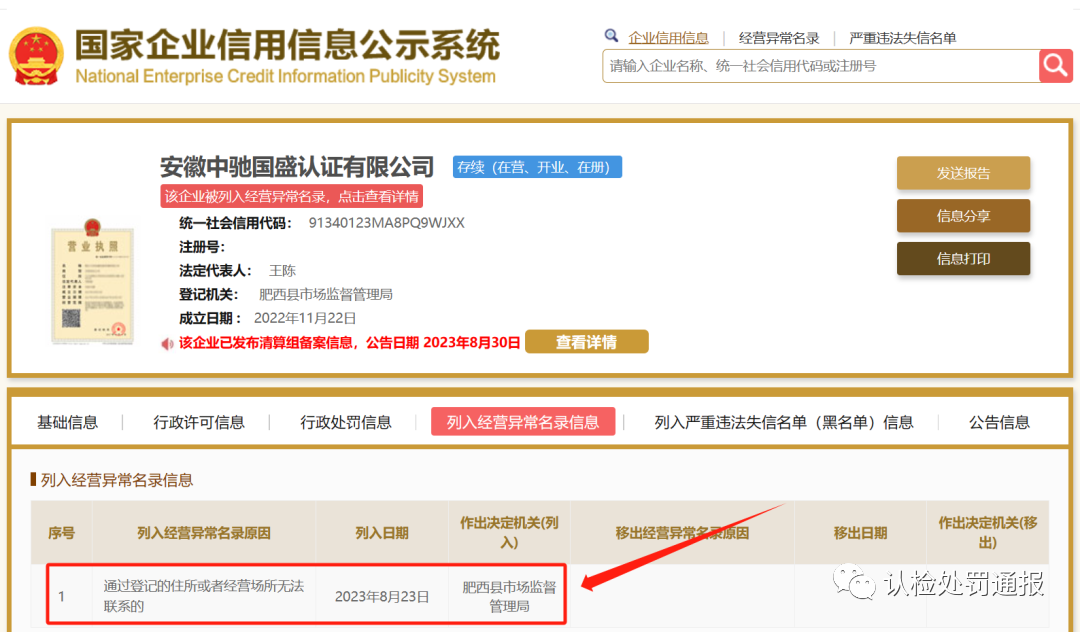Open the 列入经营异常名录信息 tab
1080x632 pixels.
coord(523,422)
